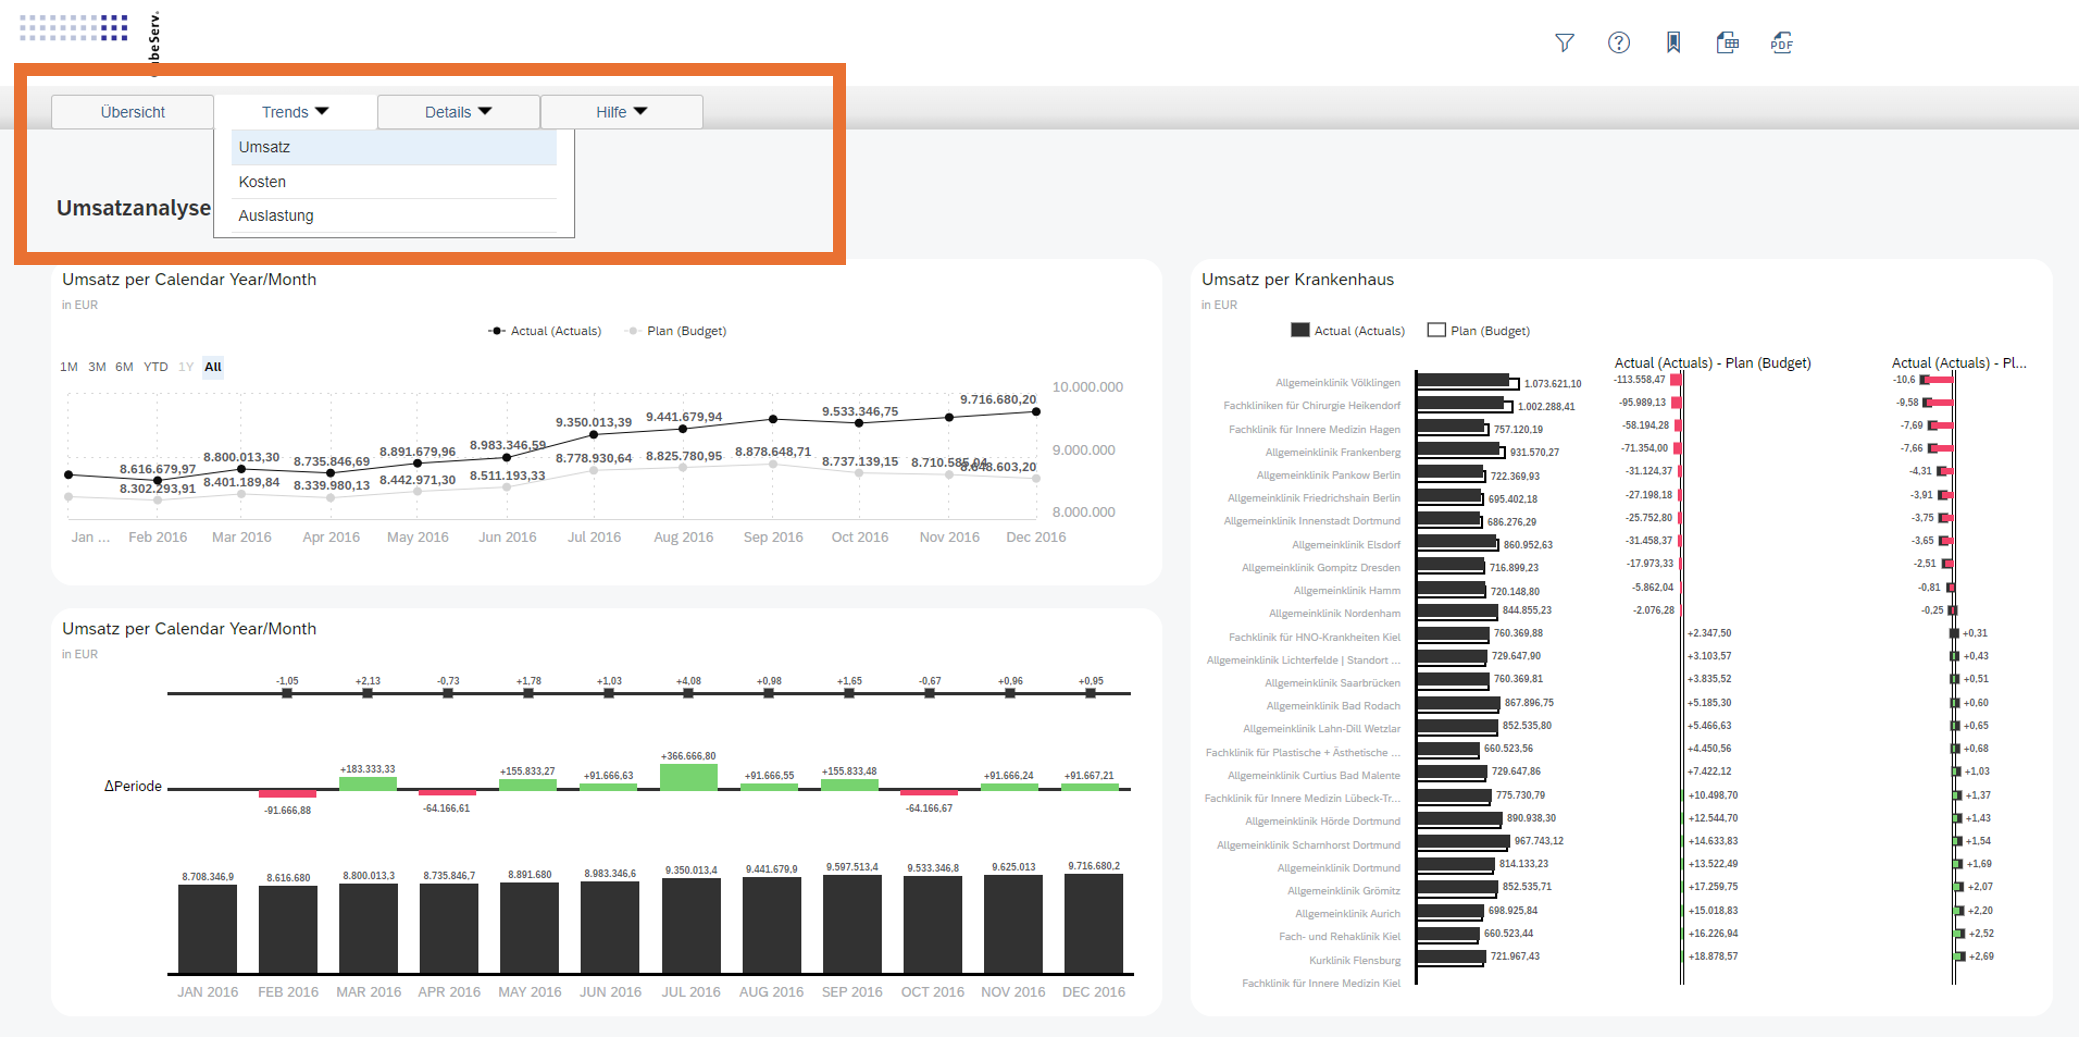Click the All time range selector
This screenshot has width=2079, height=1037.
point(212,367)
